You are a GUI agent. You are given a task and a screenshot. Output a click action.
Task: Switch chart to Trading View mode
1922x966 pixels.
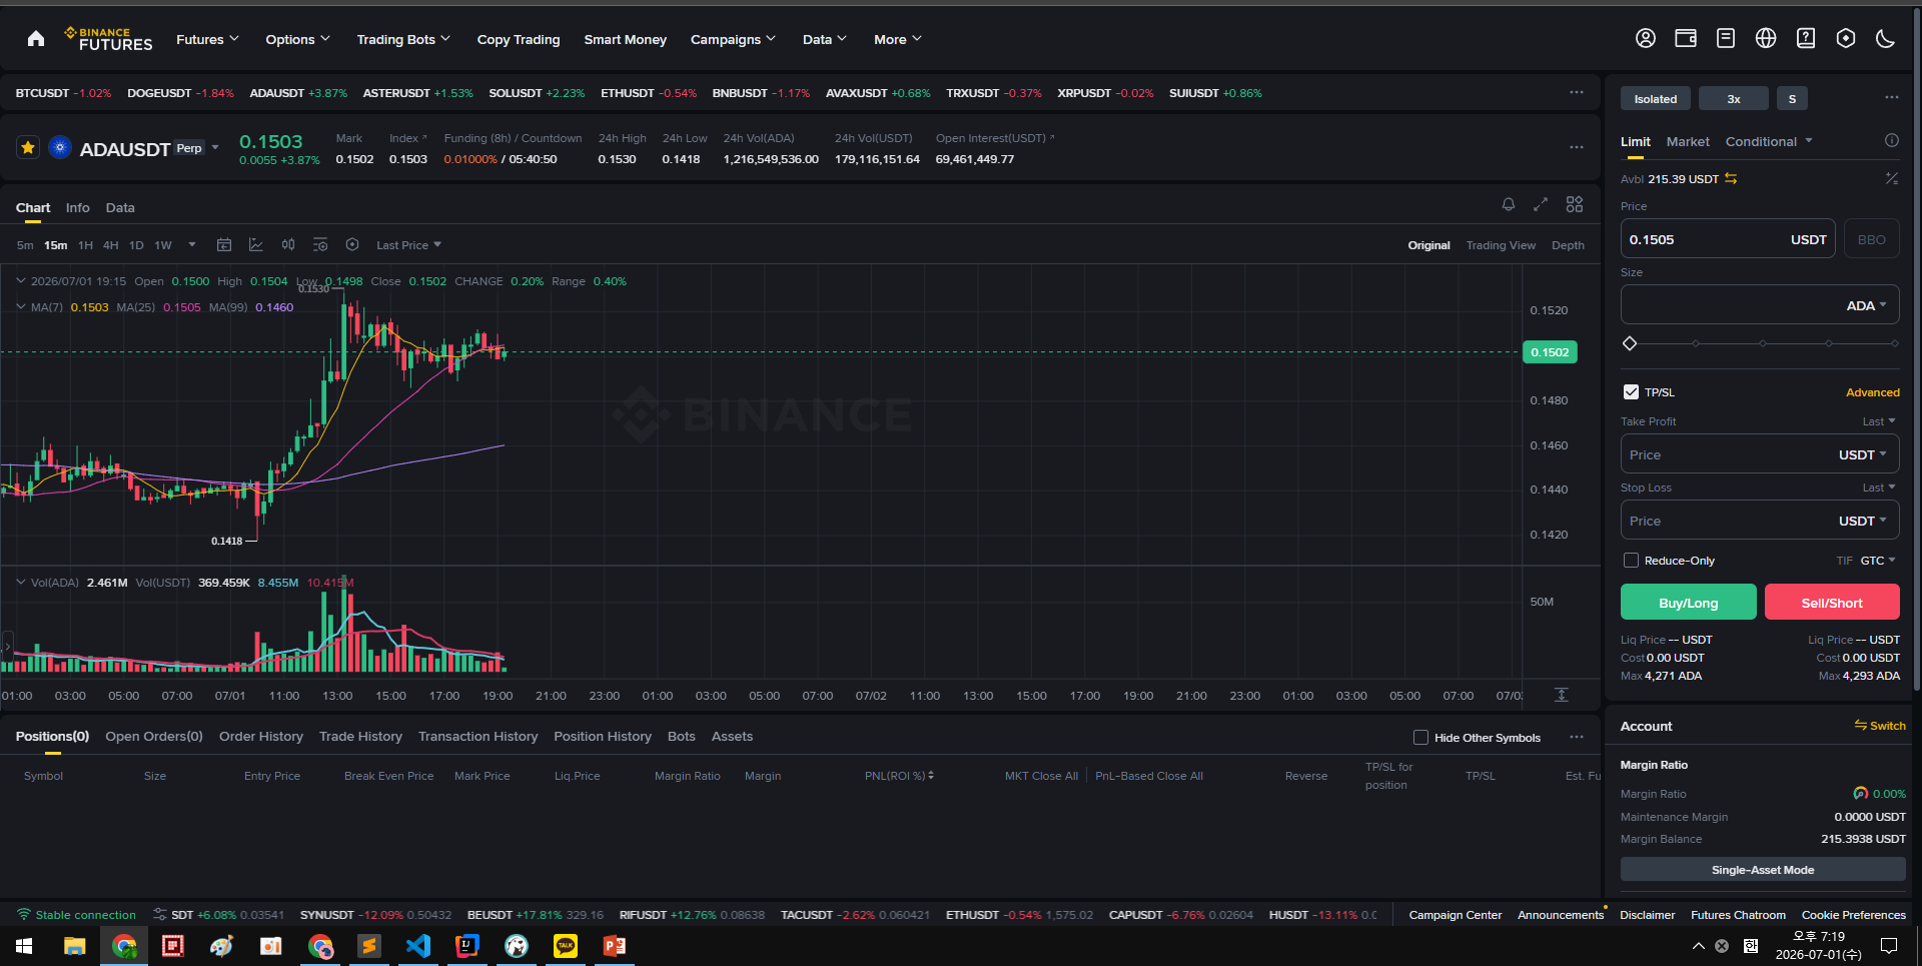click(x=1500, y=245)
